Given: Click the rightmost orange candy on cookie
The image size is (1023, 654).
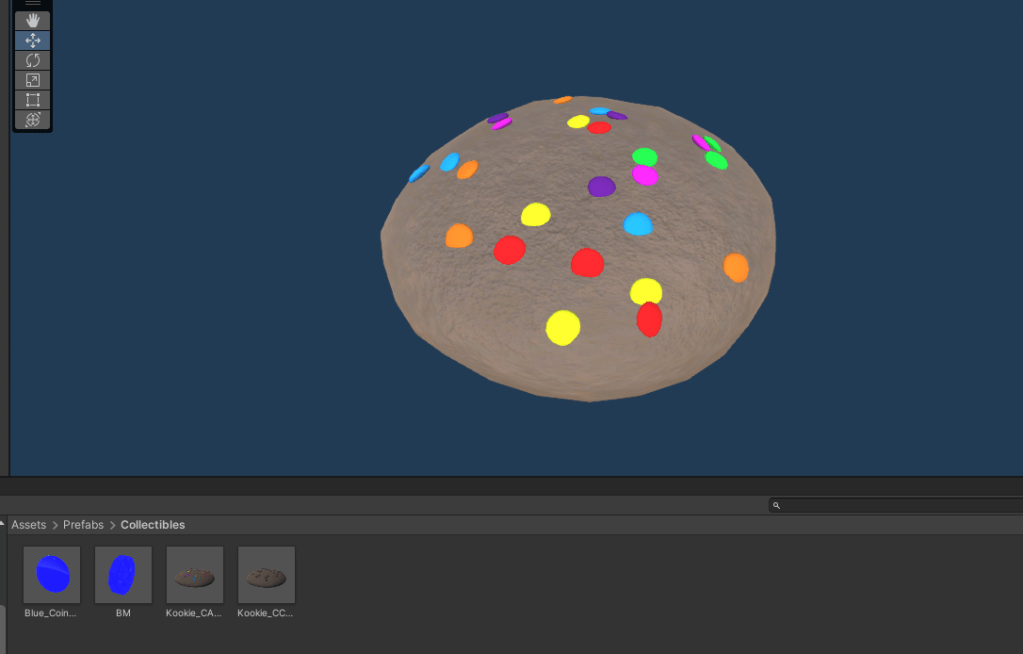Looking at the screenshot, I should [736, 267].
